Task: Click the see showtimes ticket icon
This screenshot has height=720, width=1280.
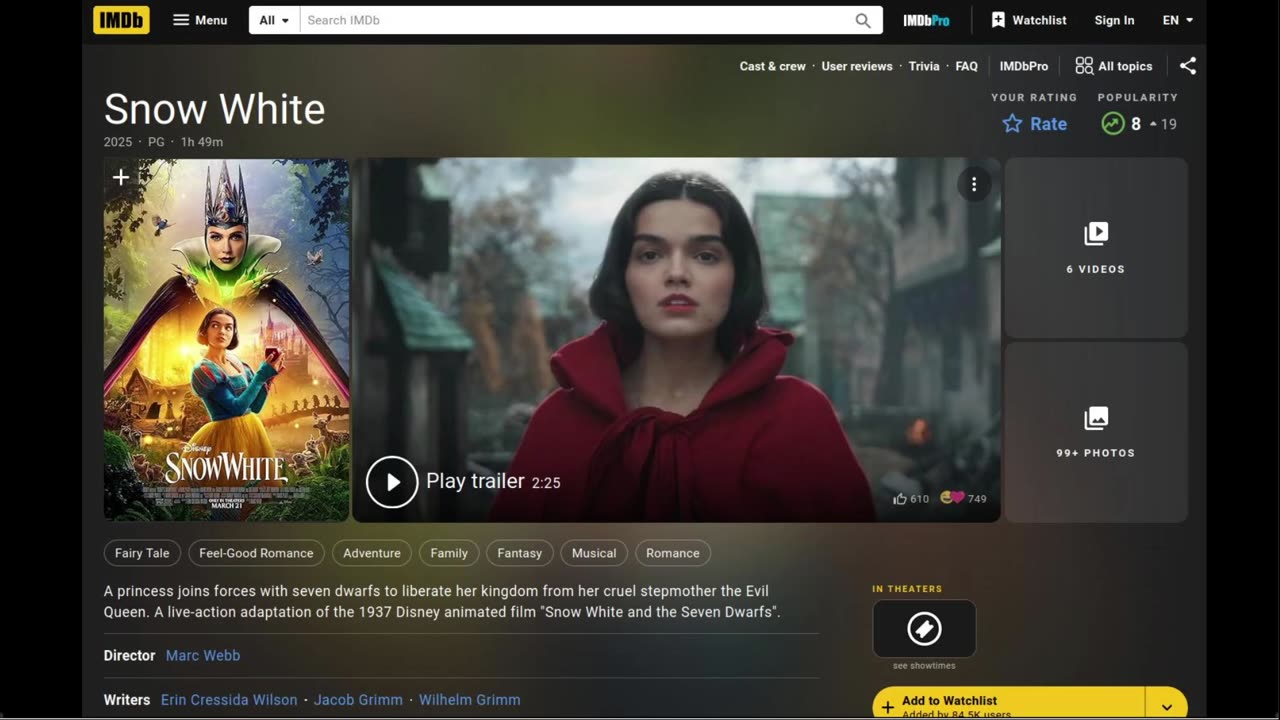Action: click(924, 629)
